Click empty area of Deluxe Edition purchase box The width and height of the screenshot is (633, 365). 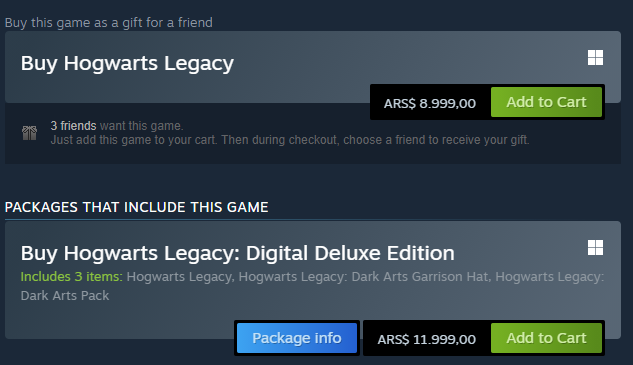(x=121, y=319)
